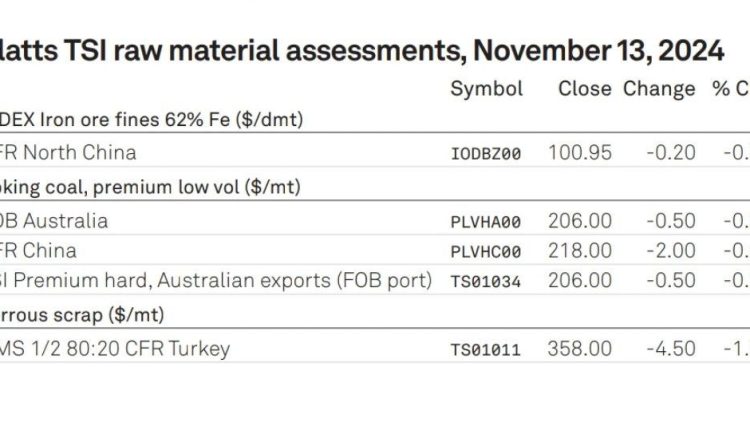The width and height of the screenshot is (750, 430).
Task: Select symbol PLVHC00
Action: pos(485,252)
